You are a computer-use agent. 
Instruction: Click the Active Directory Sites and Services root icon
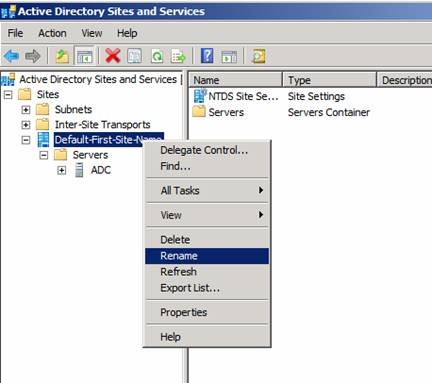click(x=8, y=79)
